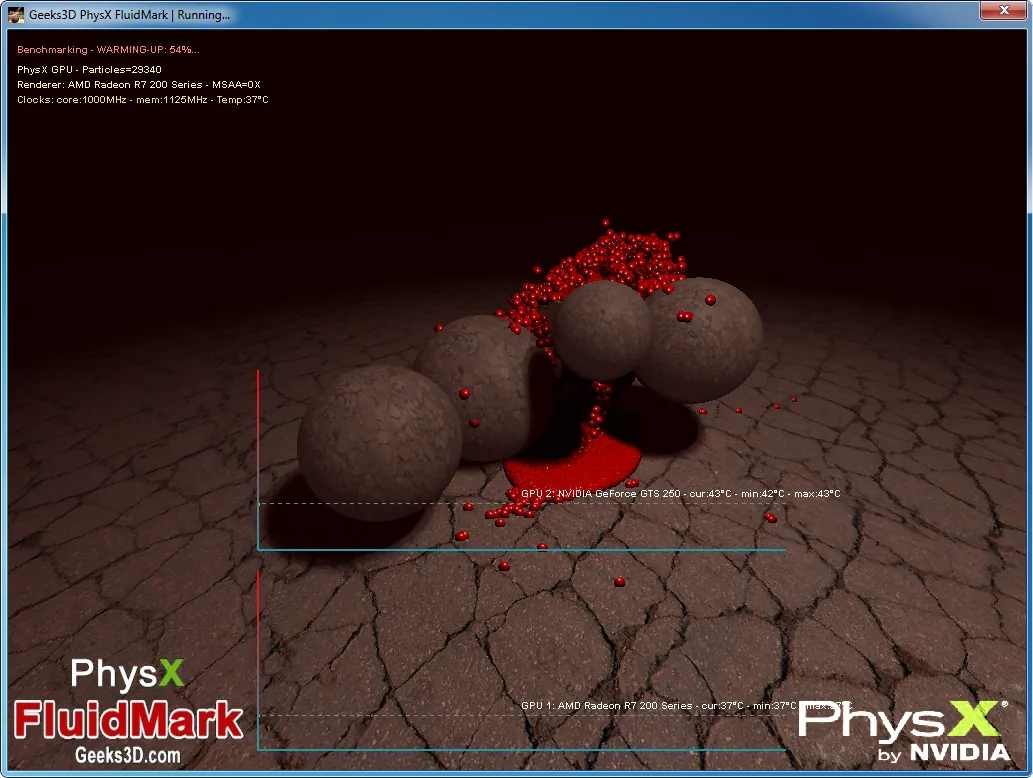Open the Geeks3D.com link

point(128,755)
